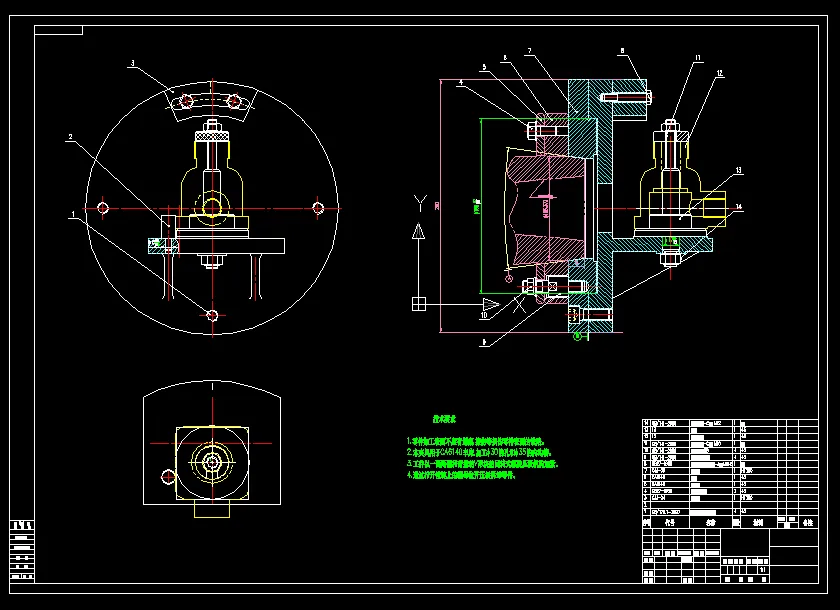Select part callout number 1
Screen dimensions: 840x610
(73, 214)
